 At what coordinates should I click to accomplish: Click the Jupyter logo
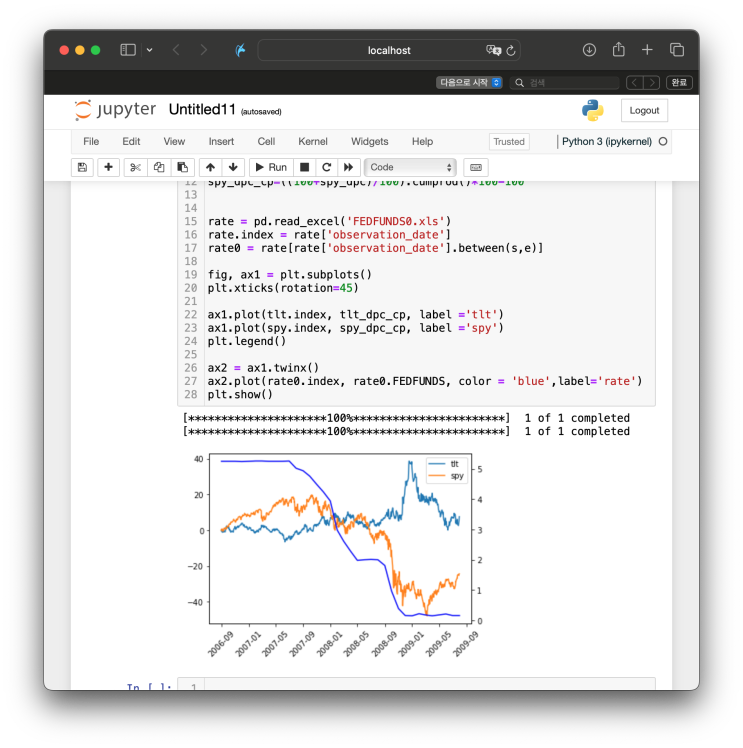(115, 110)
